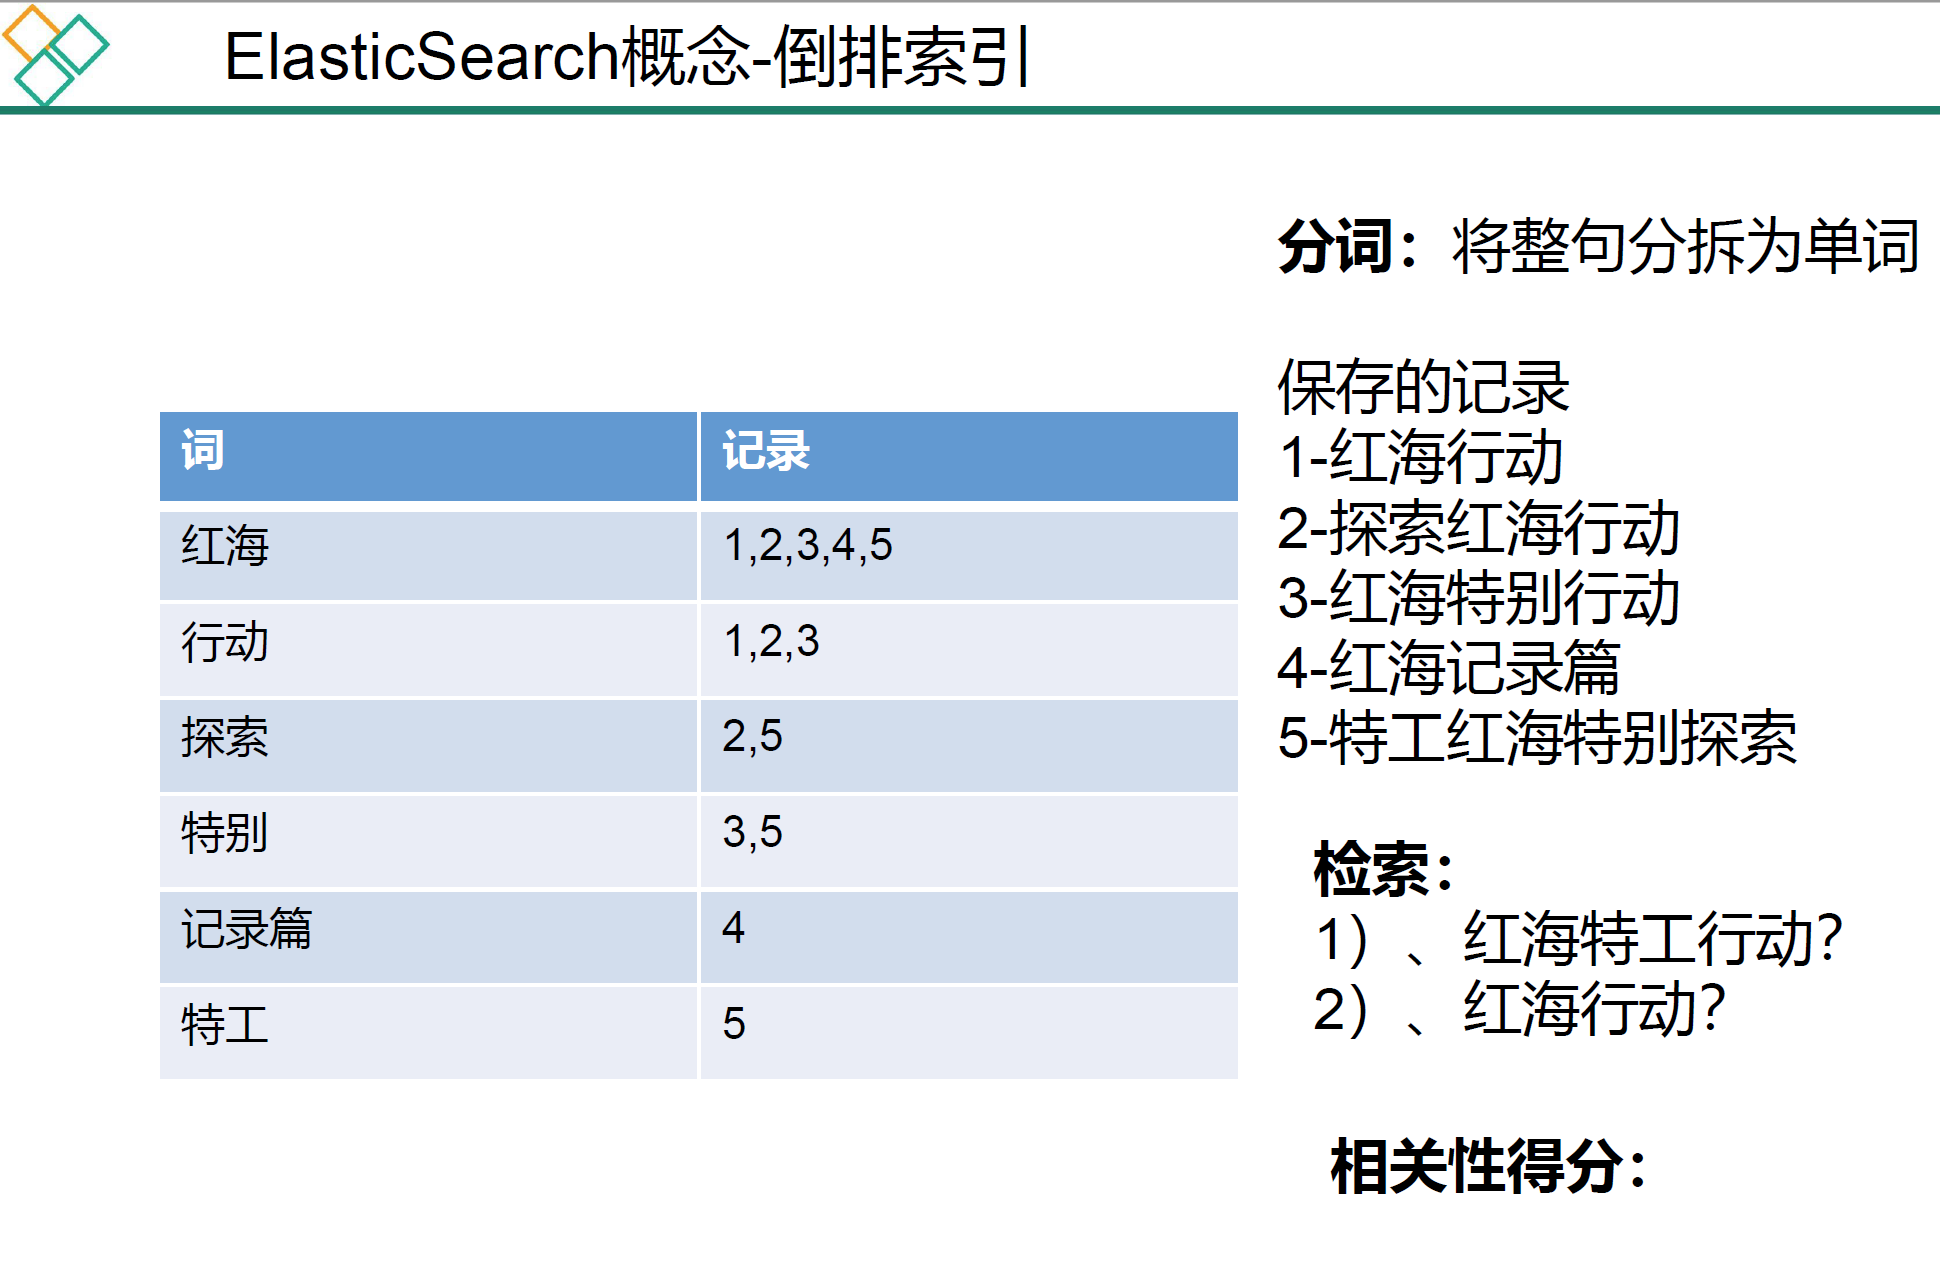This screenshot has width=1940, height=1261.
Task: Select the 记录篇 table cell
Action: (247, 930)
